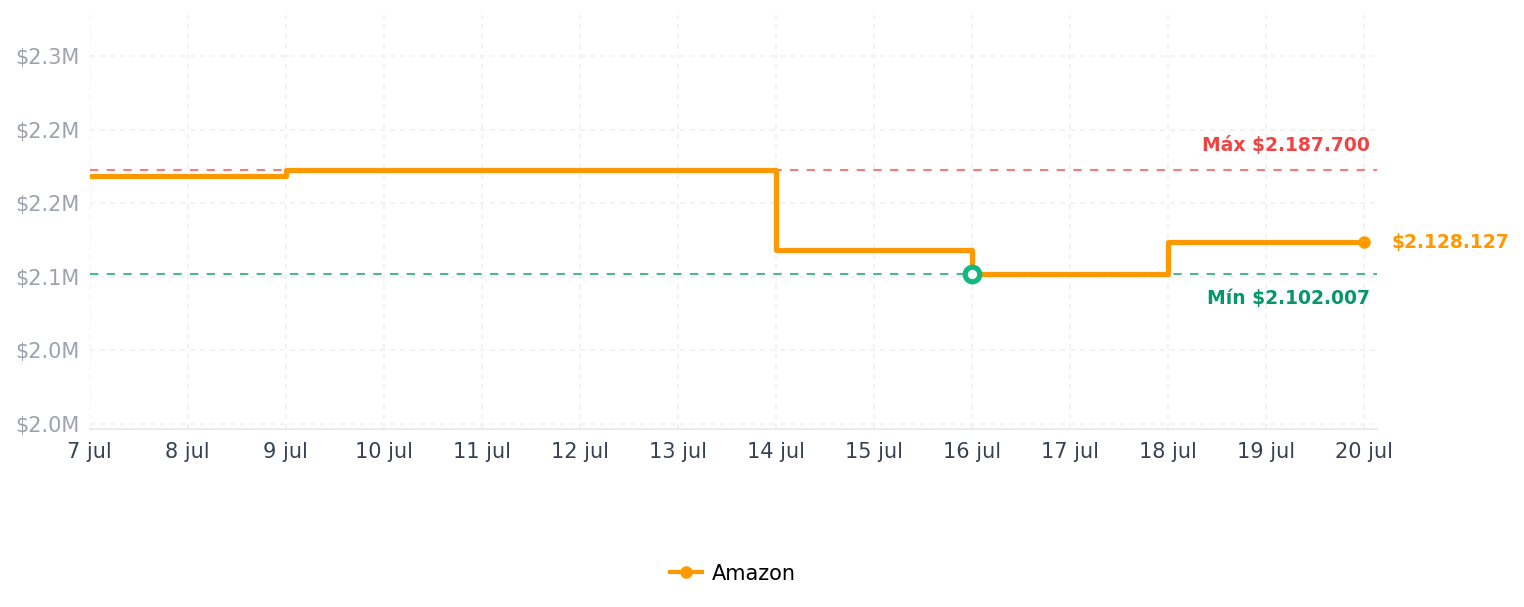Viewport: 1524px width, 607px height.
Task: Select the green minimum price marker
Action: tap(972, 274)
